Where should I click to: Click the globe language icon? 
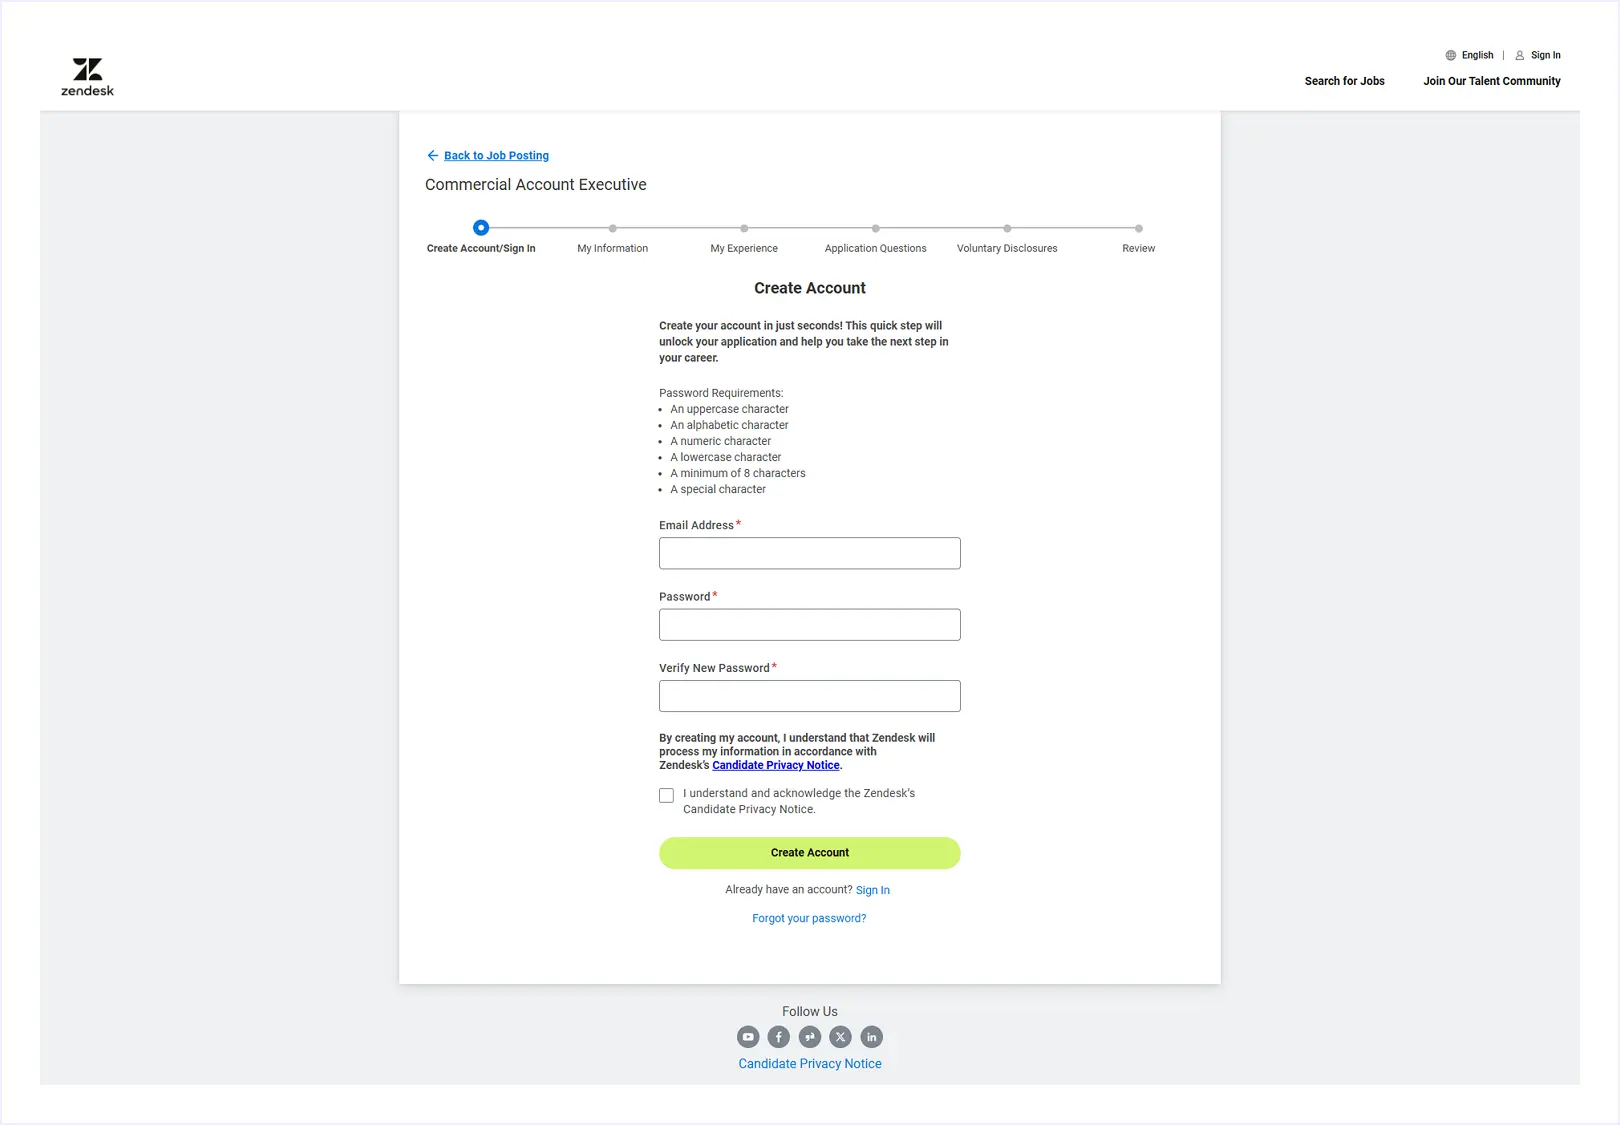(x=1451, y=55)
